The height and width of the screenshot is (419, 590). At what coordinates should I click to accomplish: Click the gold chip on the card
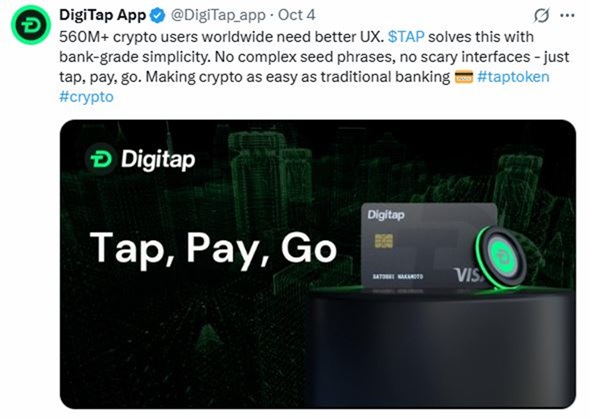point(384,241)
